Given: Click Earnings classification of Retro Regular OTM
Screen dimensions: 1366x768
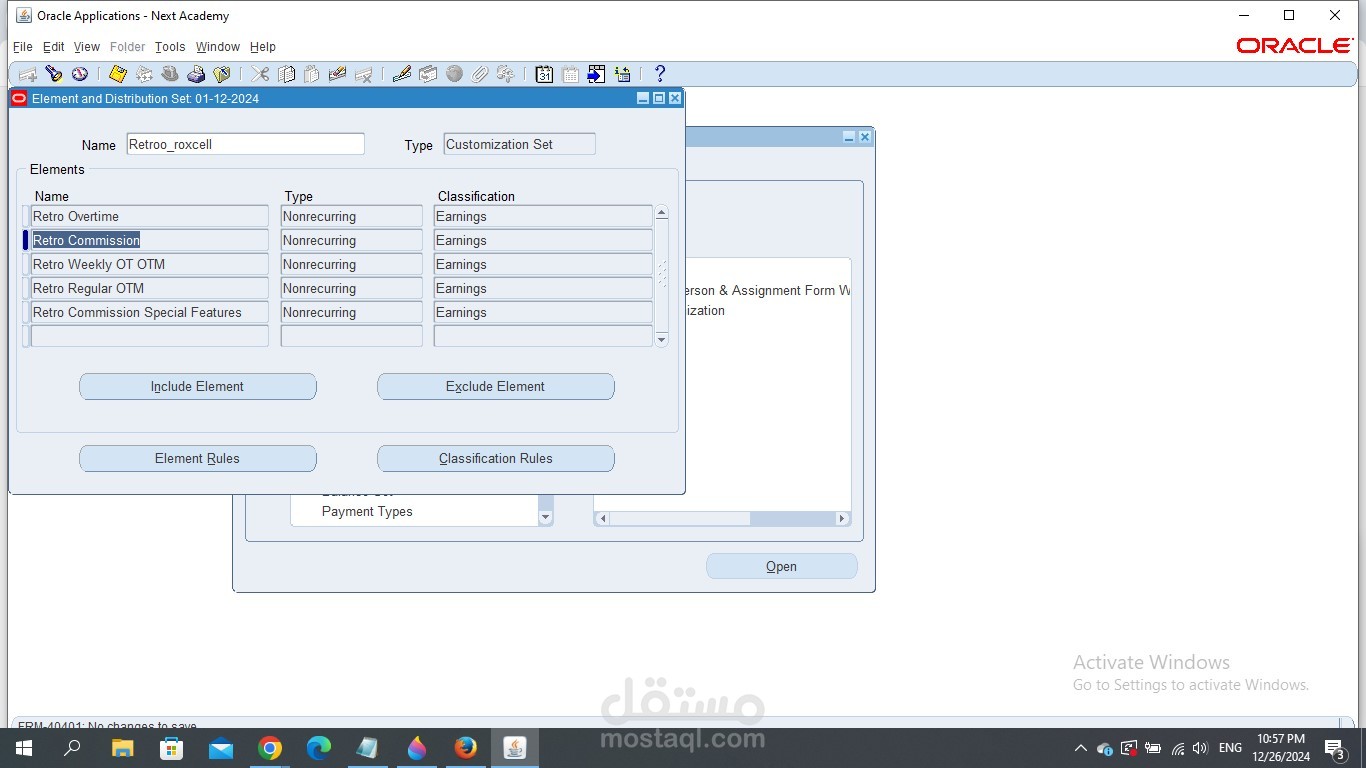Looking at the screenshot, I should point(543,288).
